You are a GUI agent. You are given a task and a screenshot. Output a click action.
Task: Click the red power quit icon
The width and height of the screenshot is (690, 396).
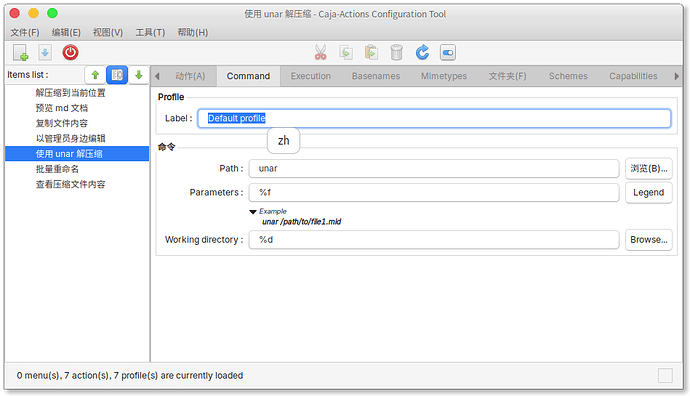coord(70,53)
